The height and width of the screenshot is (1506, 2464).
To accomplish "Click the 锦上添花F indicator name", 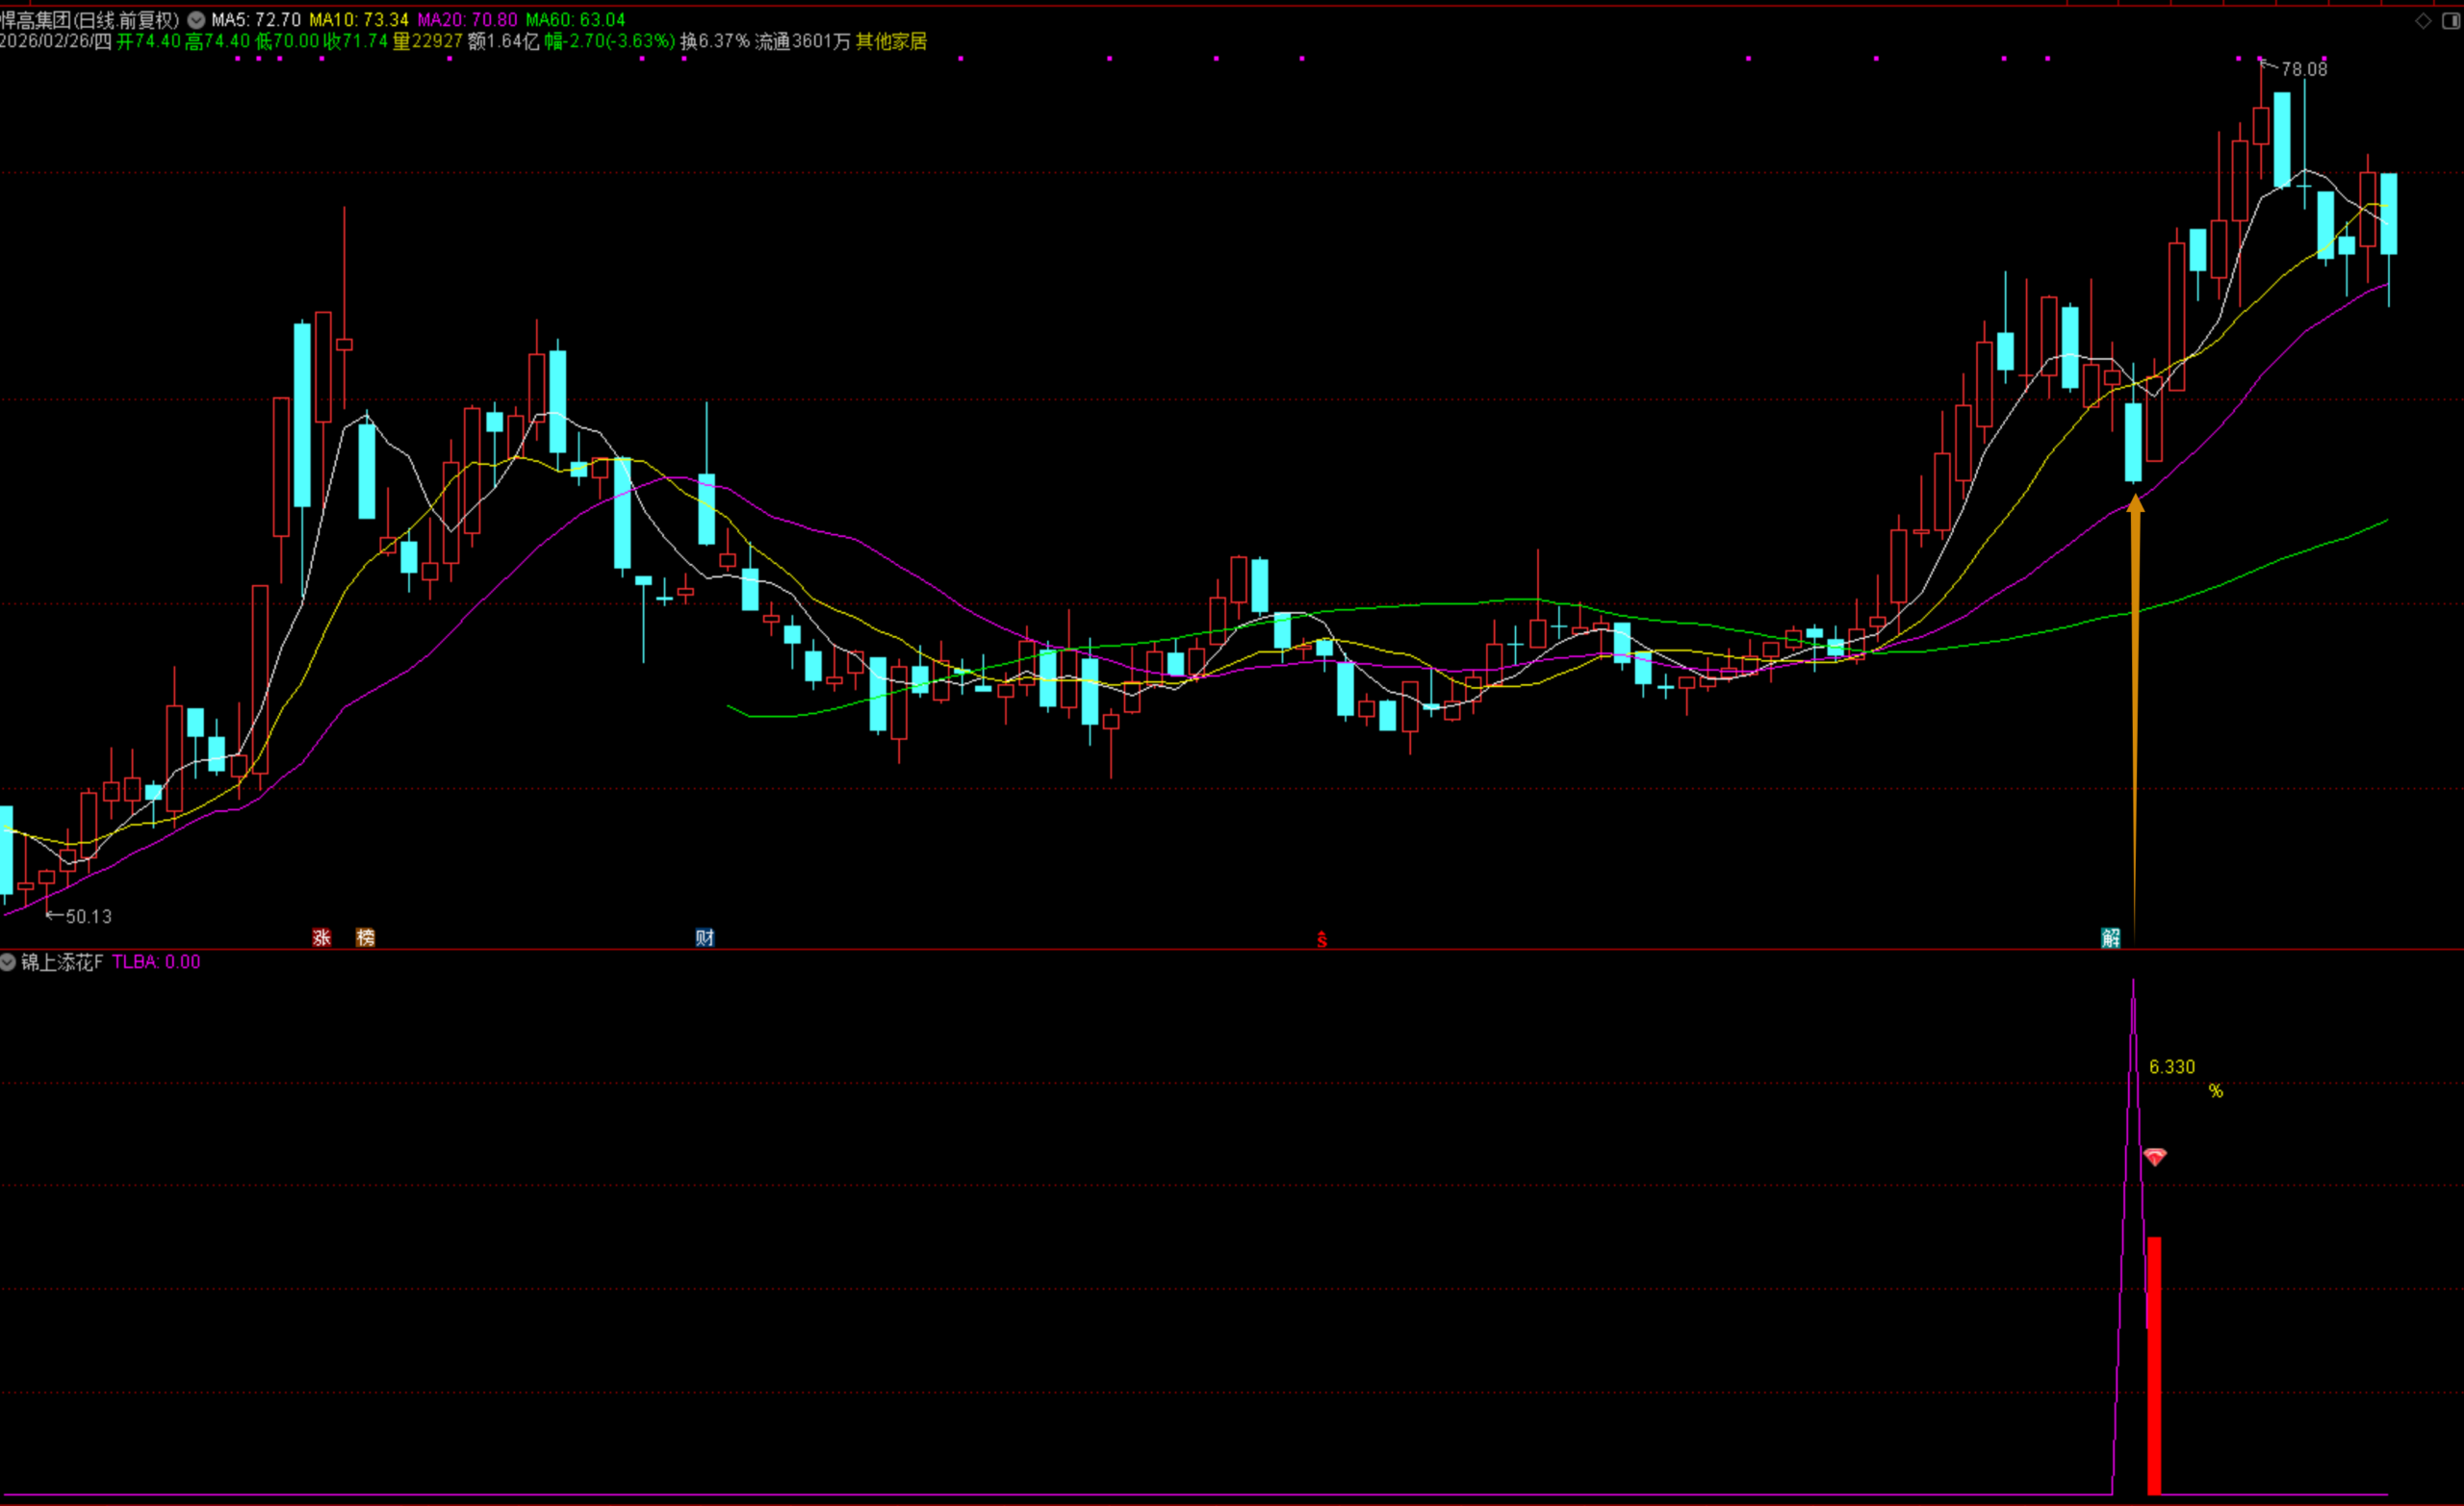I will click(x=62, y=962).
